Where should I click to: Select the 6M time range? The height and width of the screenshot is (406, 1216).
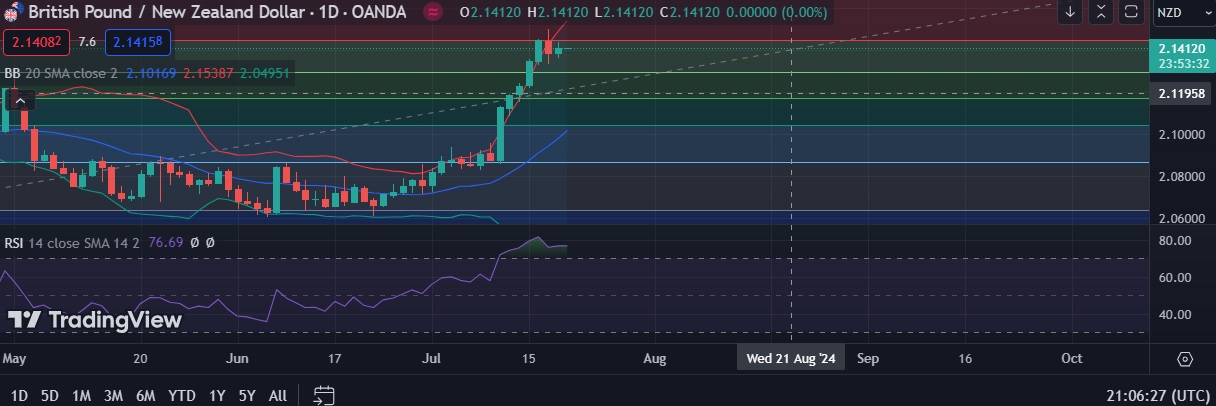[x=146, y=395]
